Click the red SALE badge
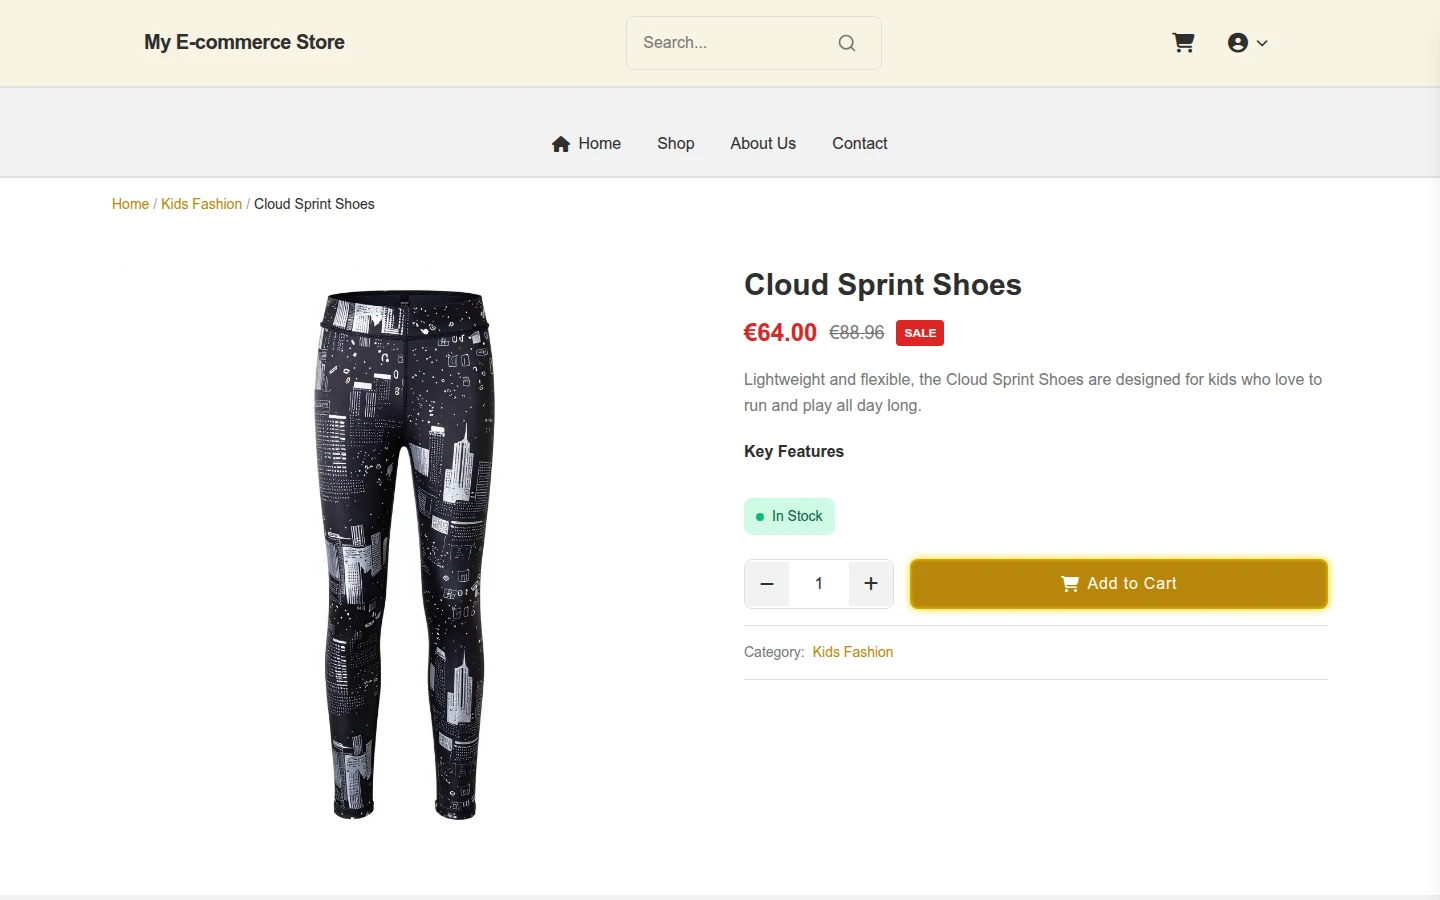 pyautogui.click(x=920, y=333)
